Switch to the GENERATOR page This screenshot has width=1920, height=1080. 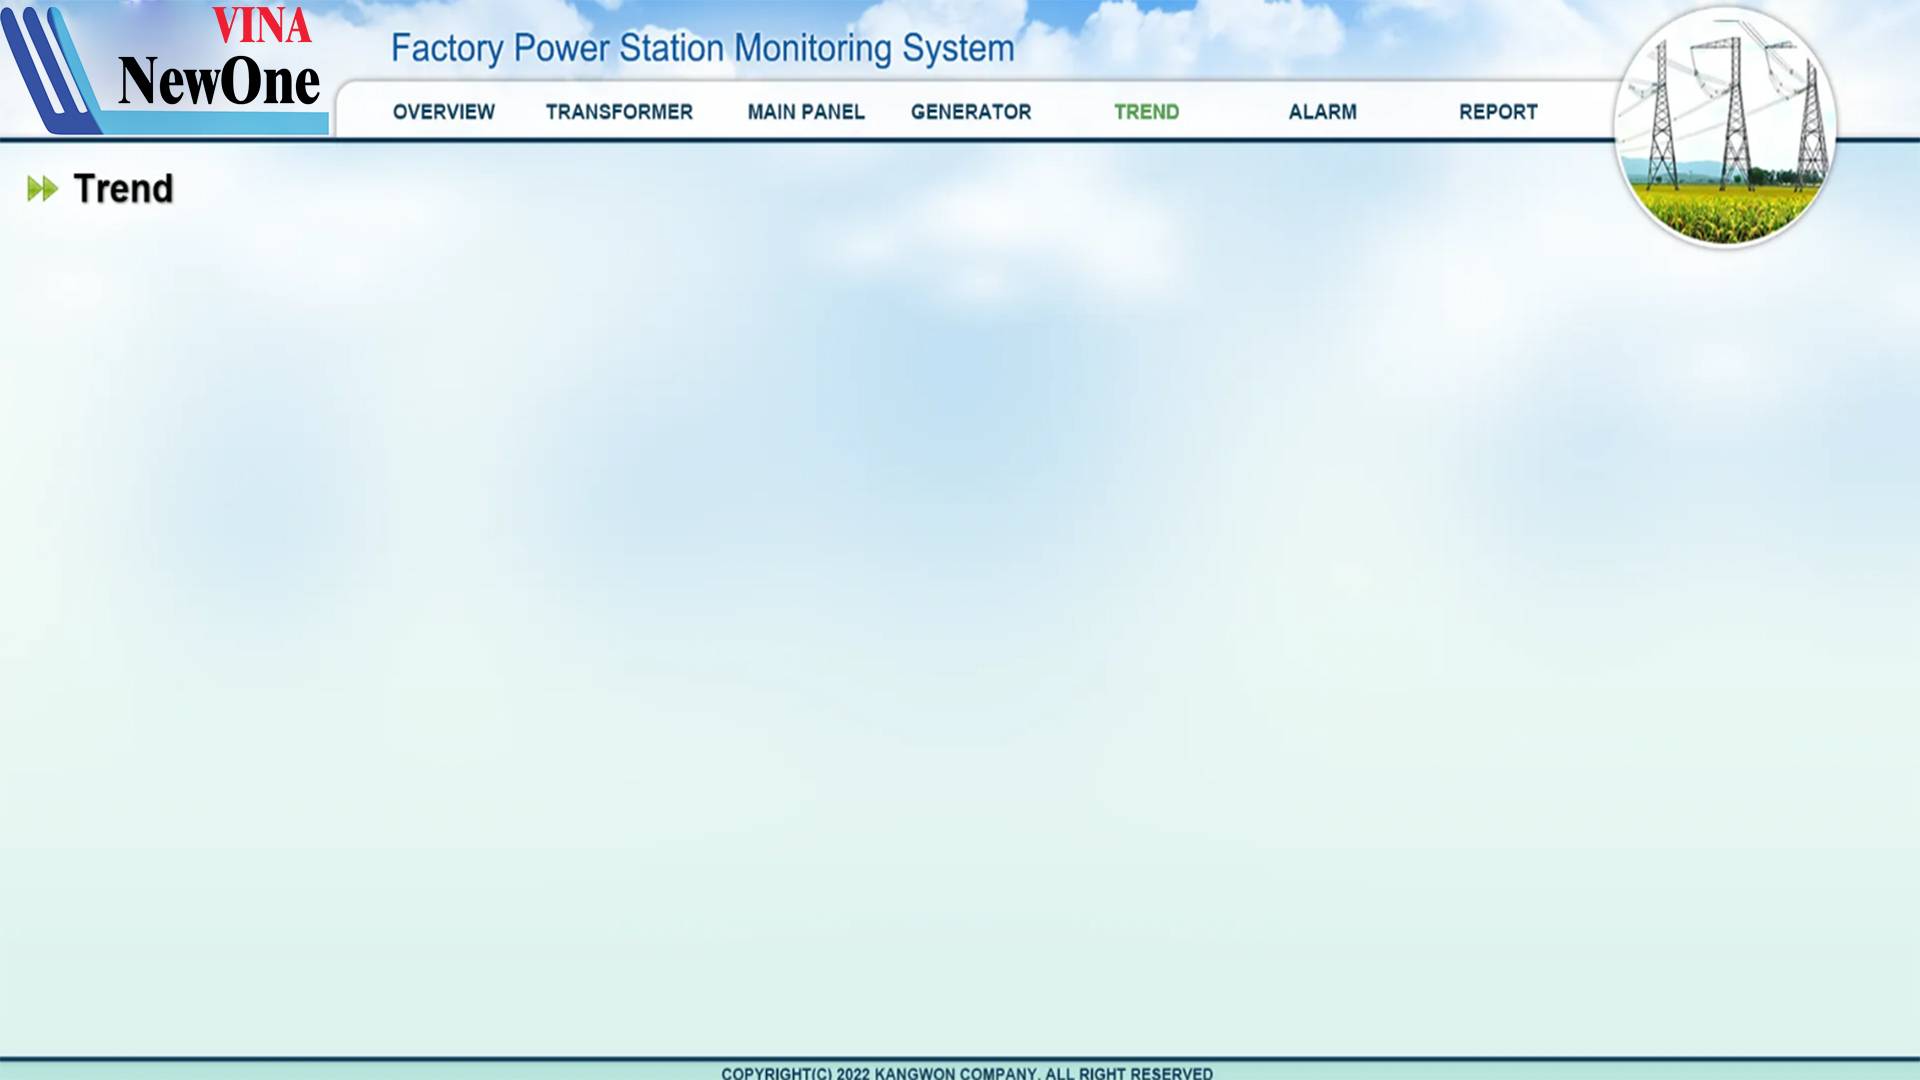971,112
